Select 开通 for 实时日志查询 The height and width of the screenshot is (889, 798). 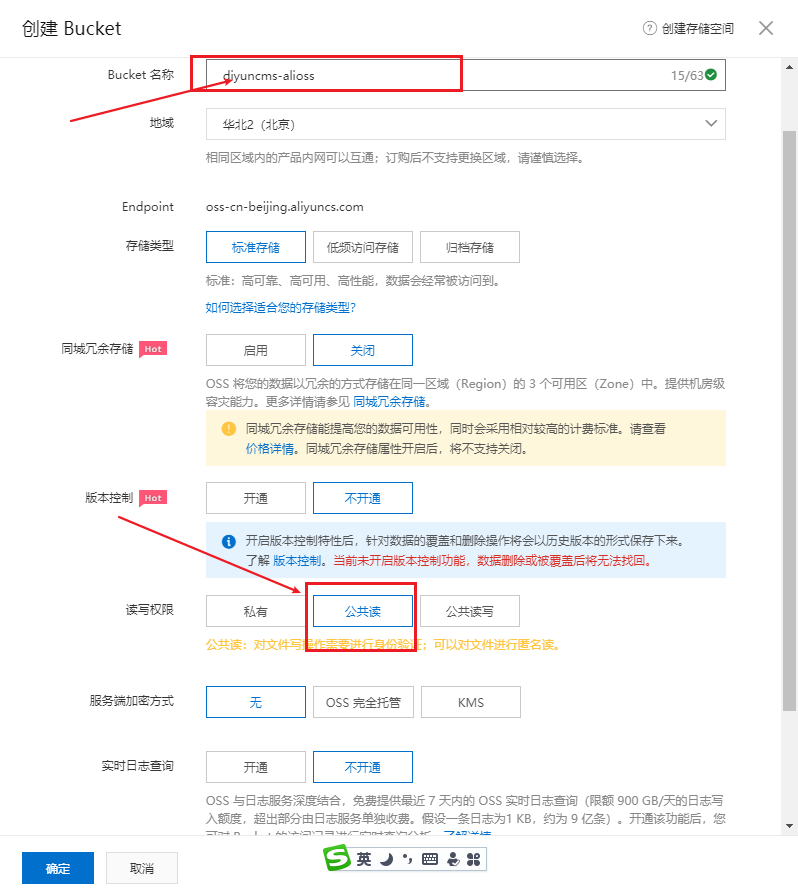256,767
